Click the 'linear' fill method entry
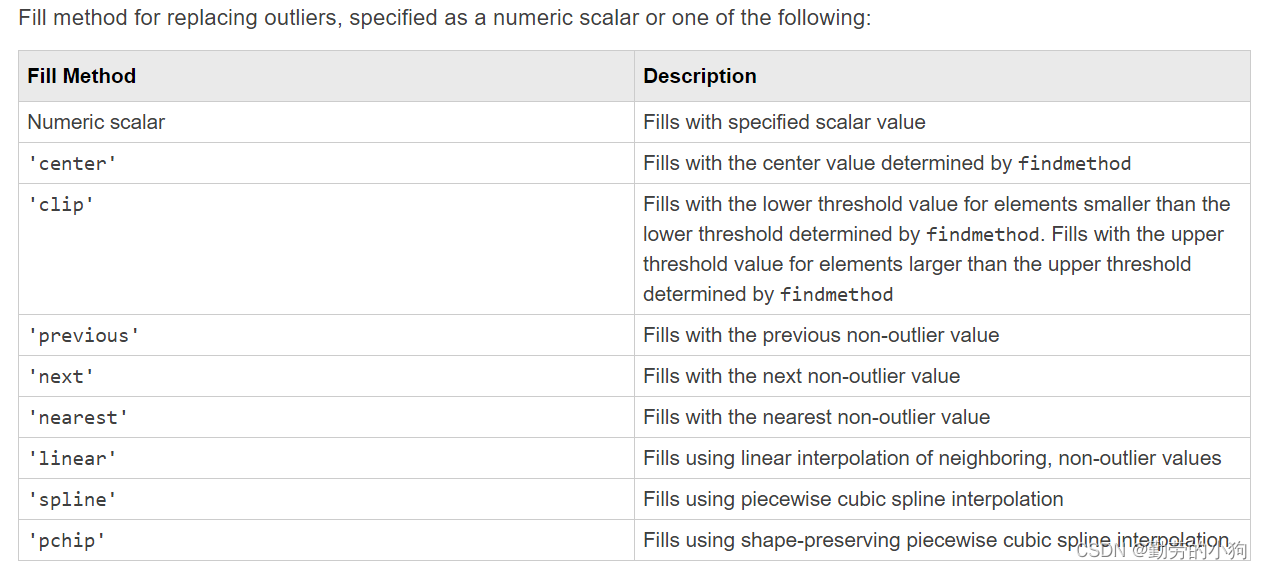This screenshot has width=1262, height=569. (x=72, y=458)
